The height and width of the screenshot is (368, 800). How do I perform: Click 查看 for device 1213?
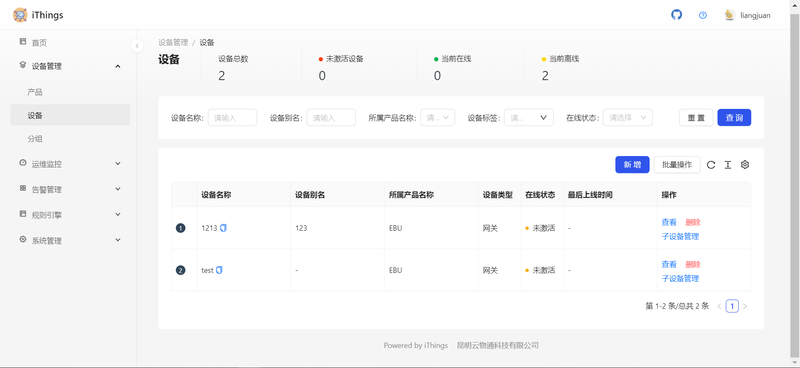pyautogui.click(x=669, y=222)
